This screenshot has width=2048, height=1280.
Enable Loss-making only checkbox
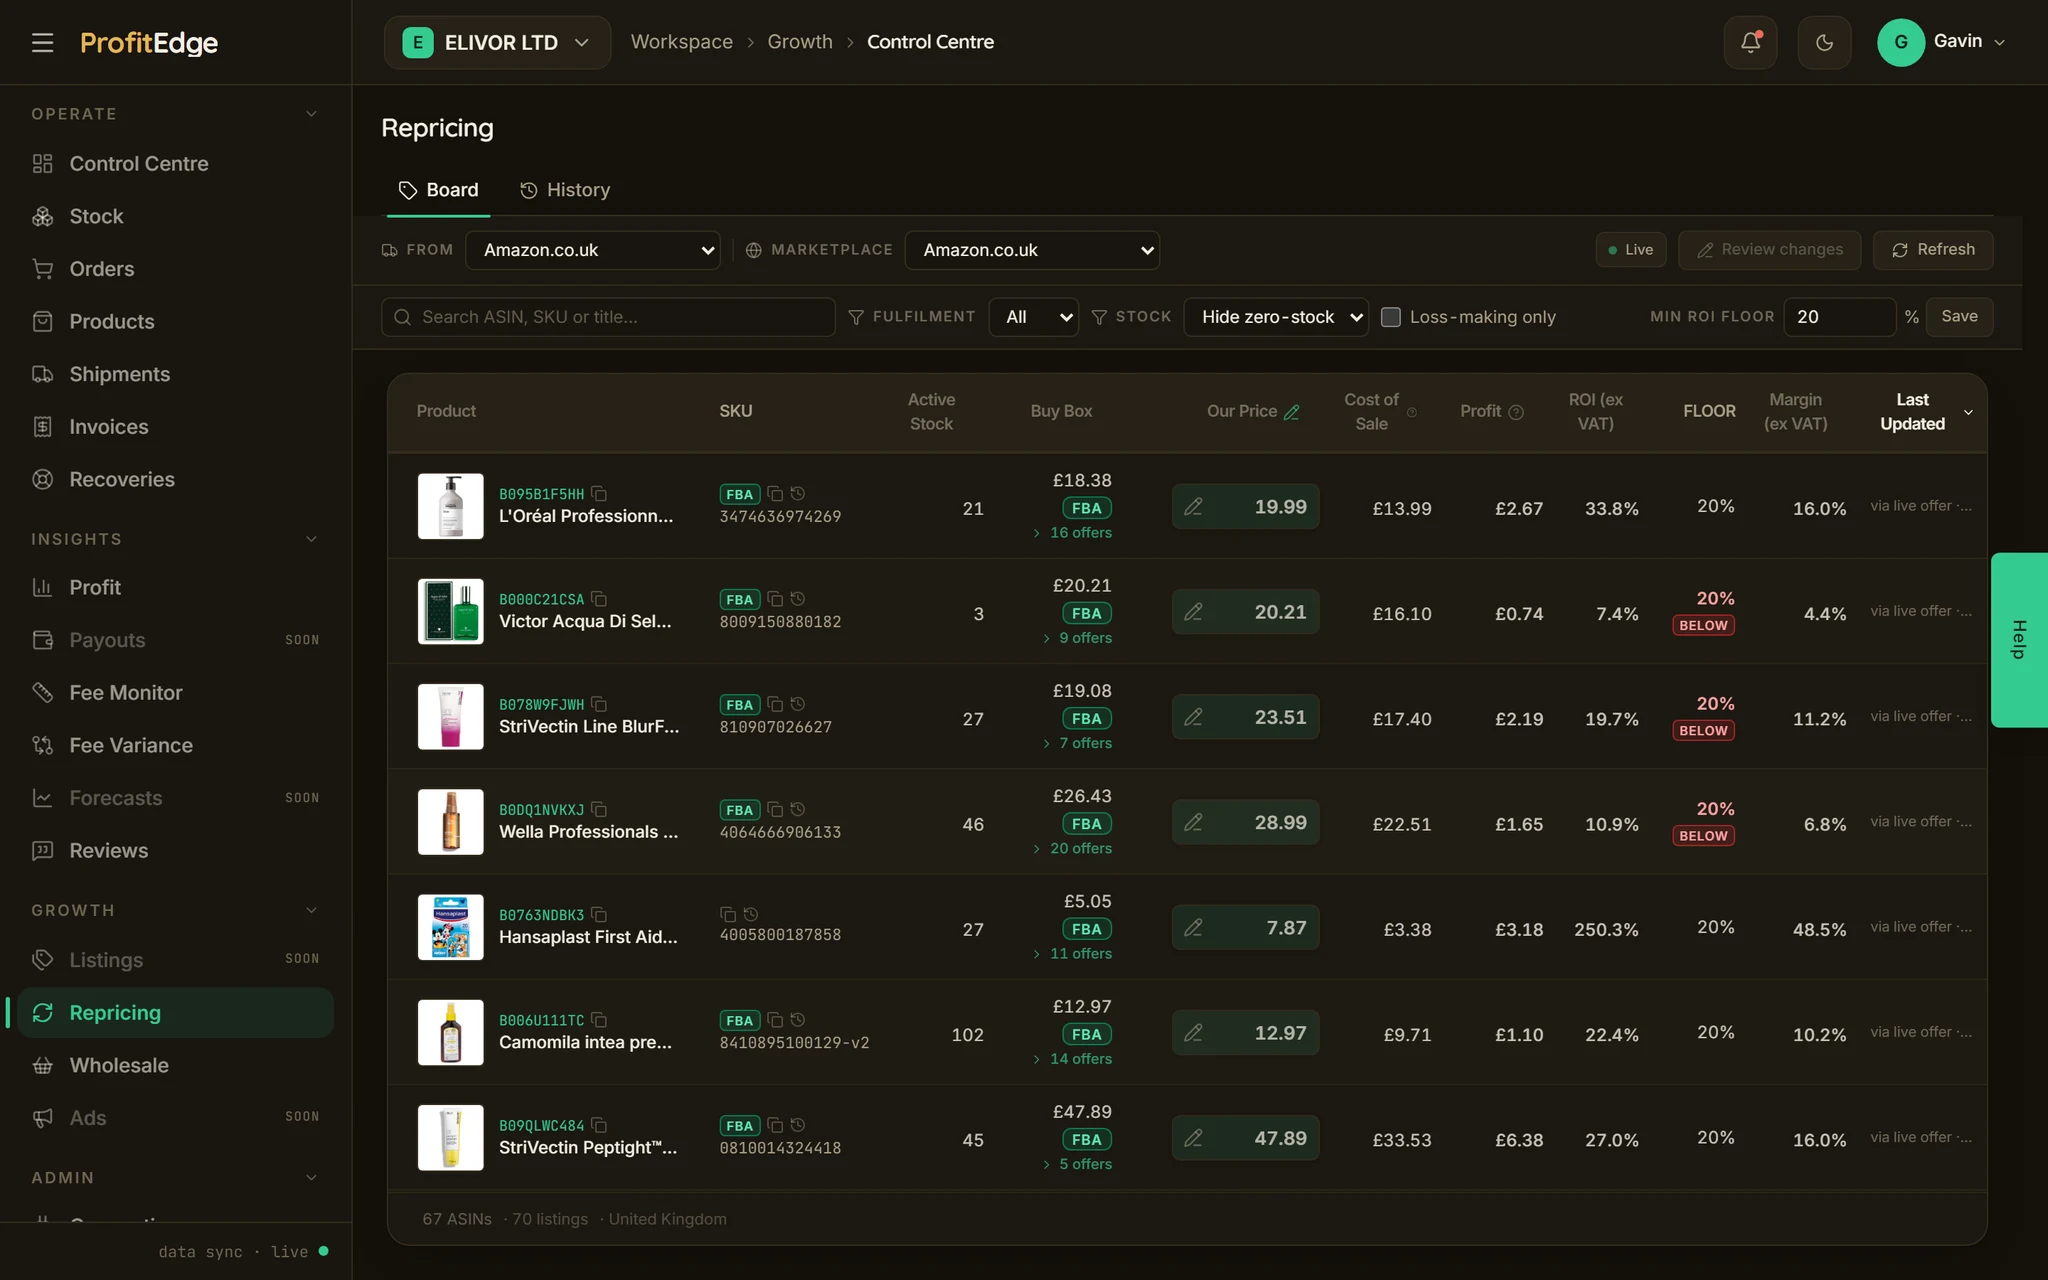1390,317
